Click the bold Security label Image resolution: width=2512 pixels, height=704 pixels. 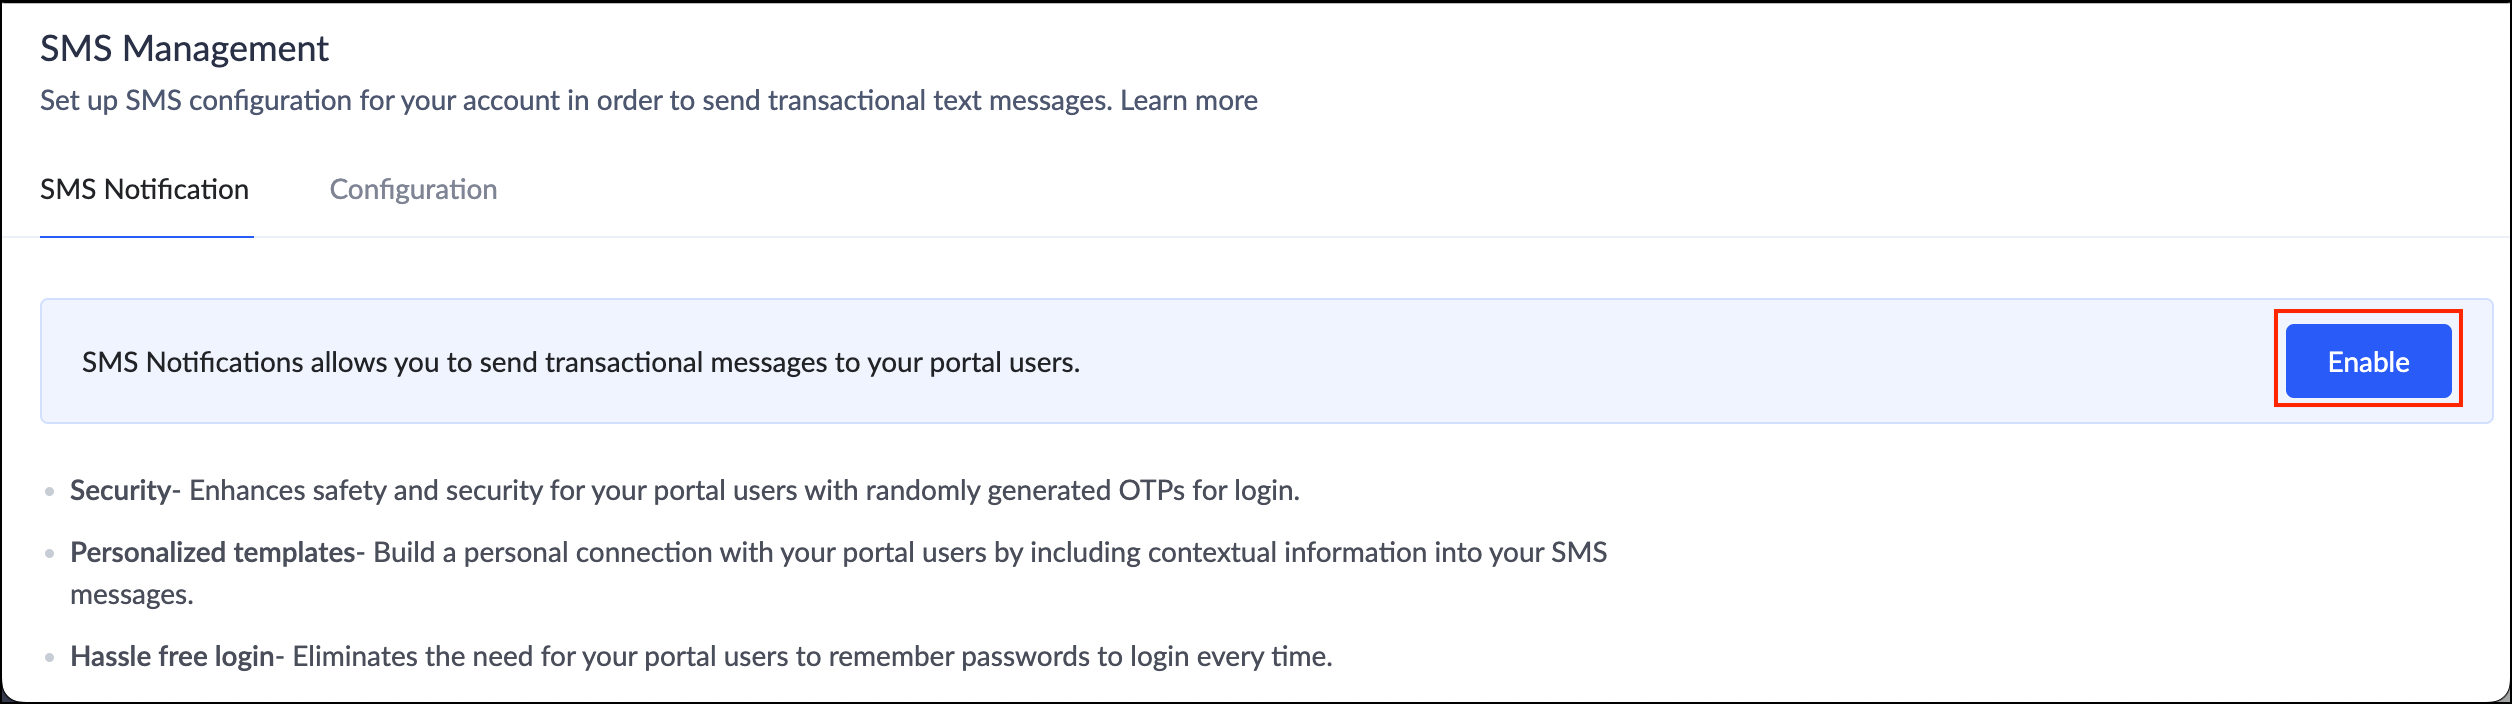[120, 490]
